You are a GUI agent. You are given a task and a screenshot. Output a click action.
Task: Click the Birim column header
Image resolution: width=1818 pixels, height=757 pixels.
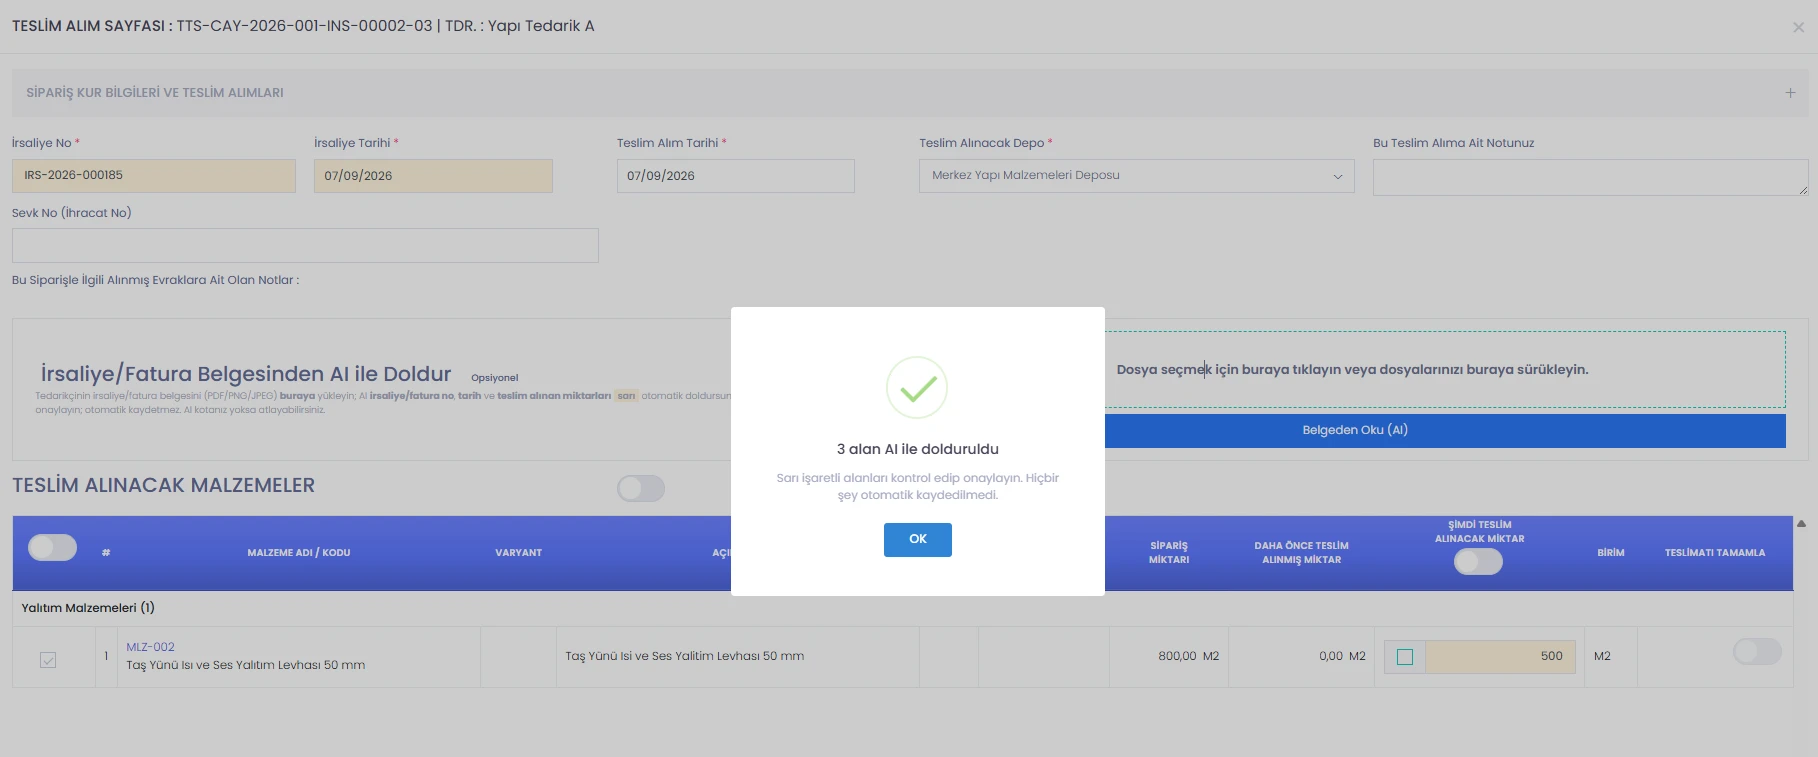tap(1610, 553)
